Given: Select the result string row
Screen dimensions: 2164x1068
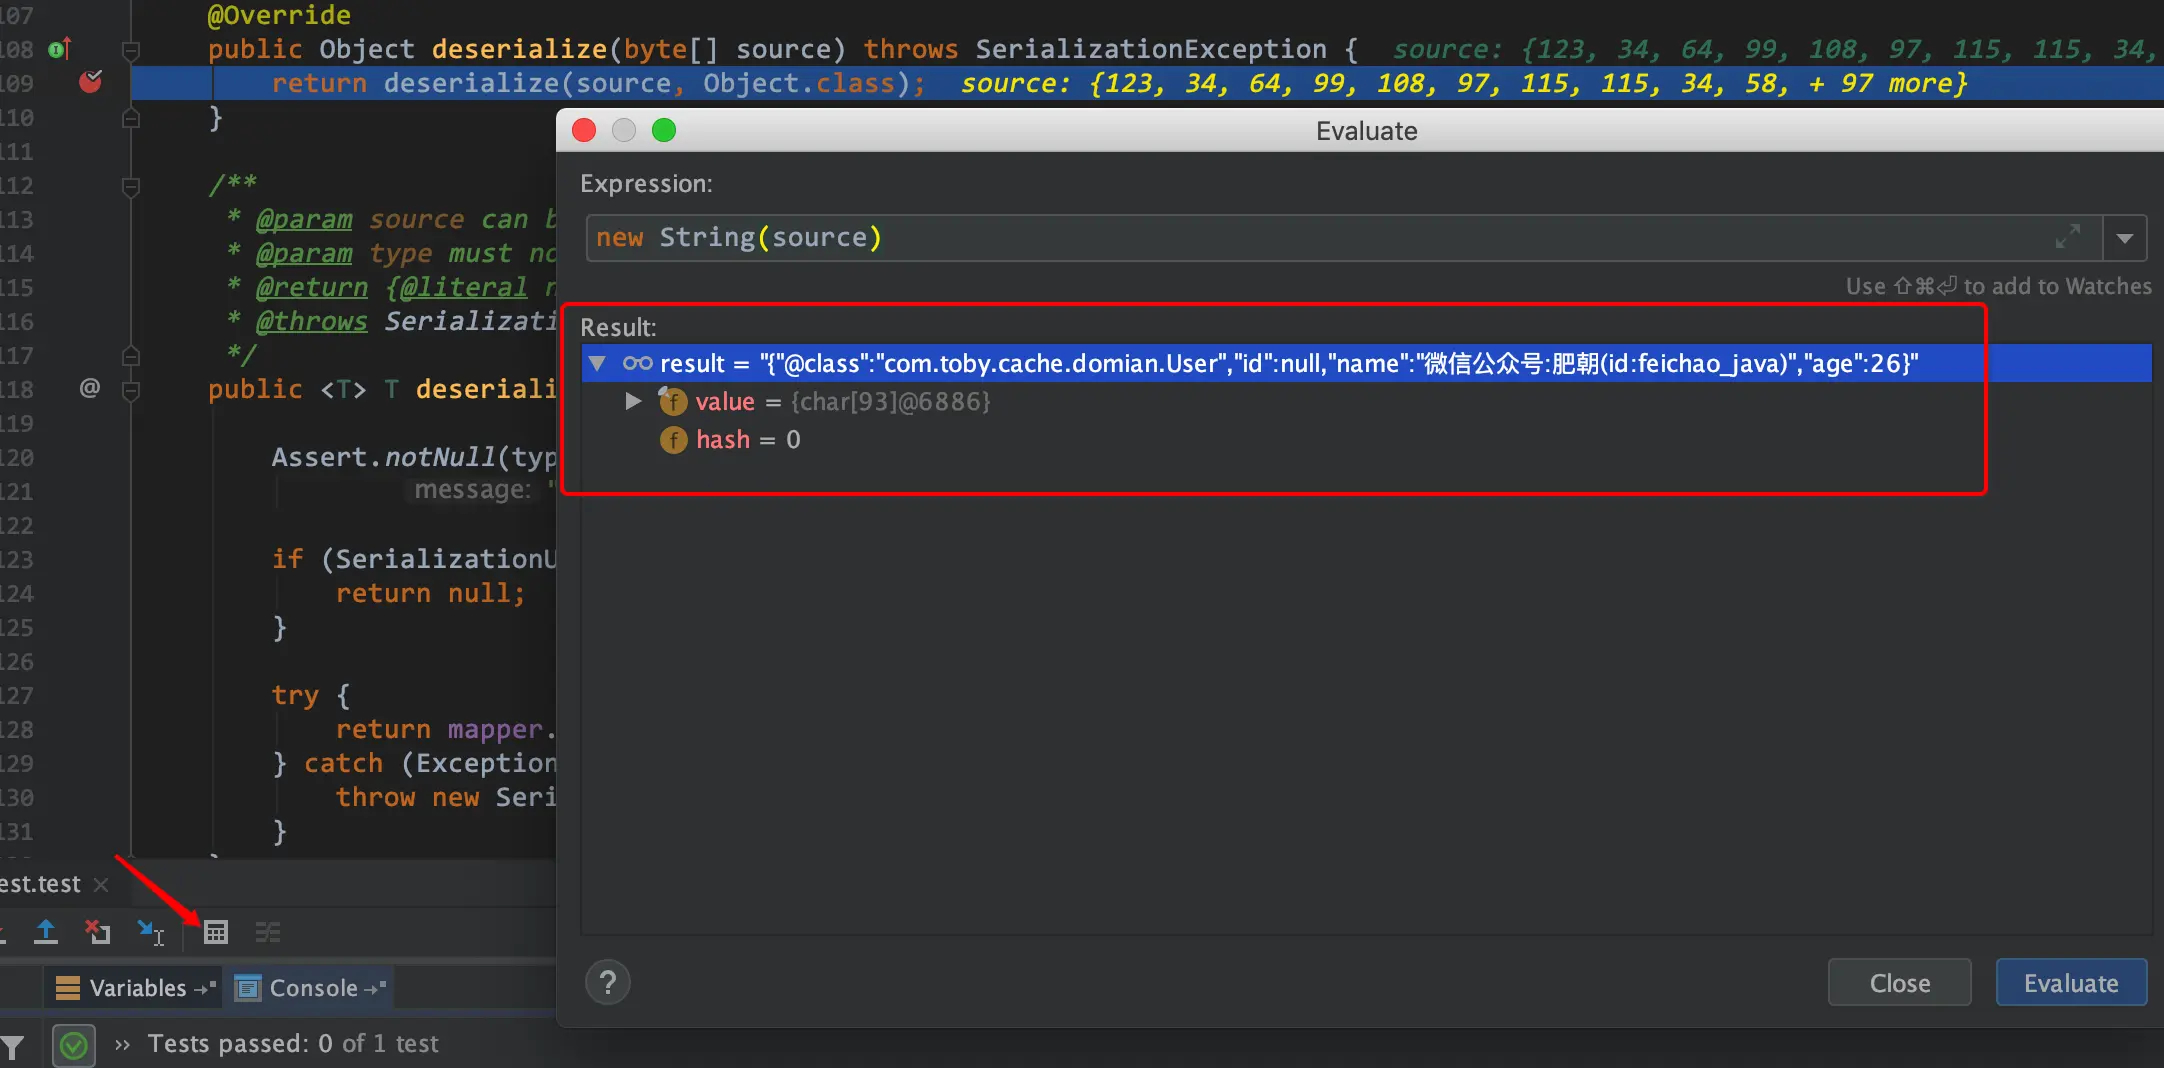Looking at the screenshot, I should (x=1366, y=363).
